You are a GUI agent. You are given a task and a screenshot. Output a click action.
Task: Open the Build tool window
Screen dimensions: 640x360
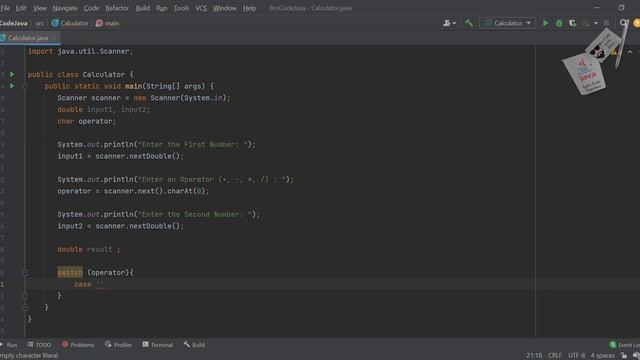tap(194, 345)
